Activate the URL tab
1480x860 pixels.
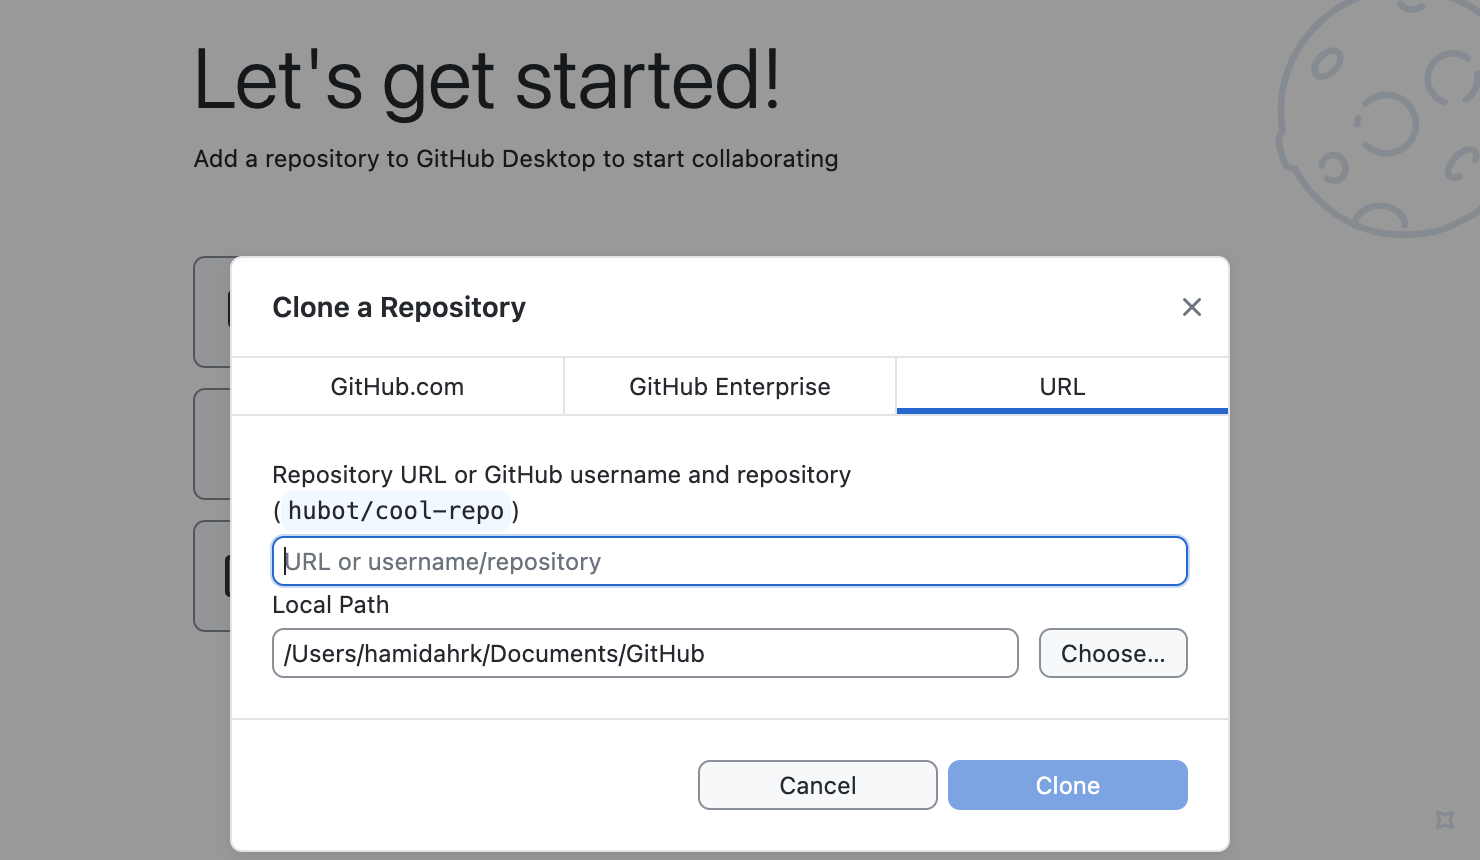pyautogui.click(x=1061, y=386)
